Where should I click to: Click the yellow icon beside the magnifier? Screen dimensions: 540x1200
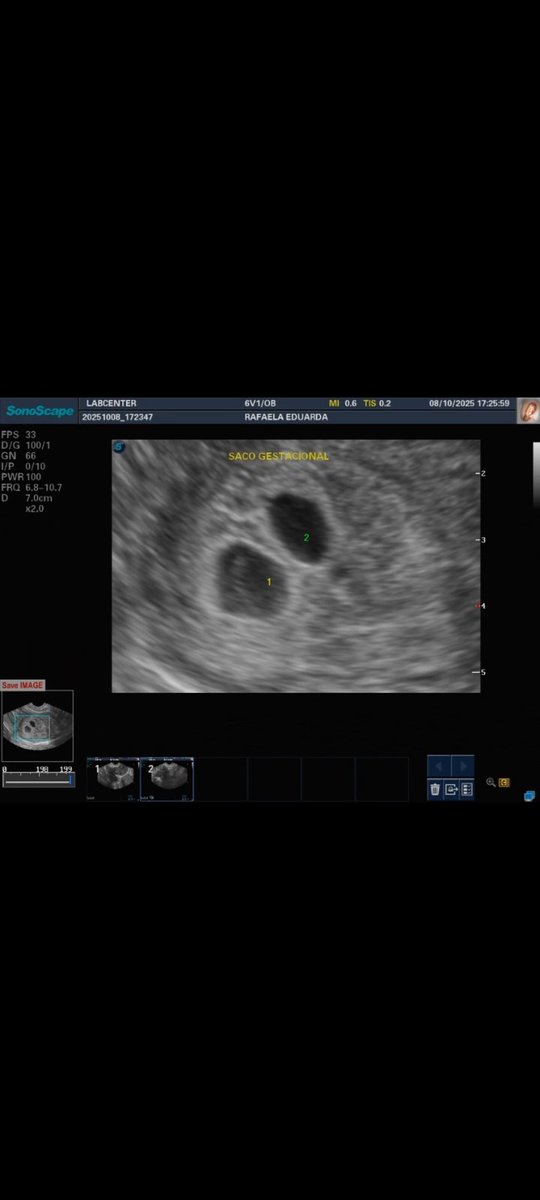point(504,783)
